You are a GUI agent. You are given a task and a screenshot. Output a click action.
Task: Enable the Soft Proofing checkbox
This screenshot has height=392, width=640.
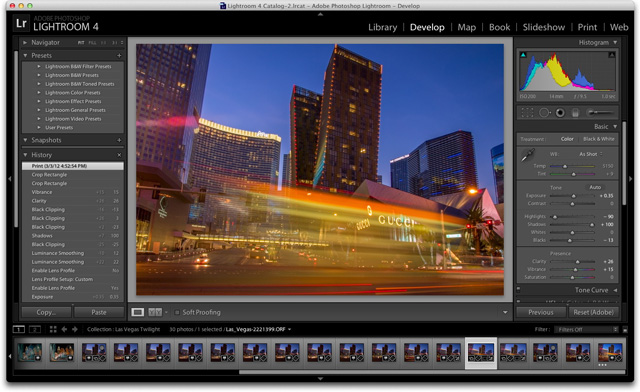coord(177,312)
